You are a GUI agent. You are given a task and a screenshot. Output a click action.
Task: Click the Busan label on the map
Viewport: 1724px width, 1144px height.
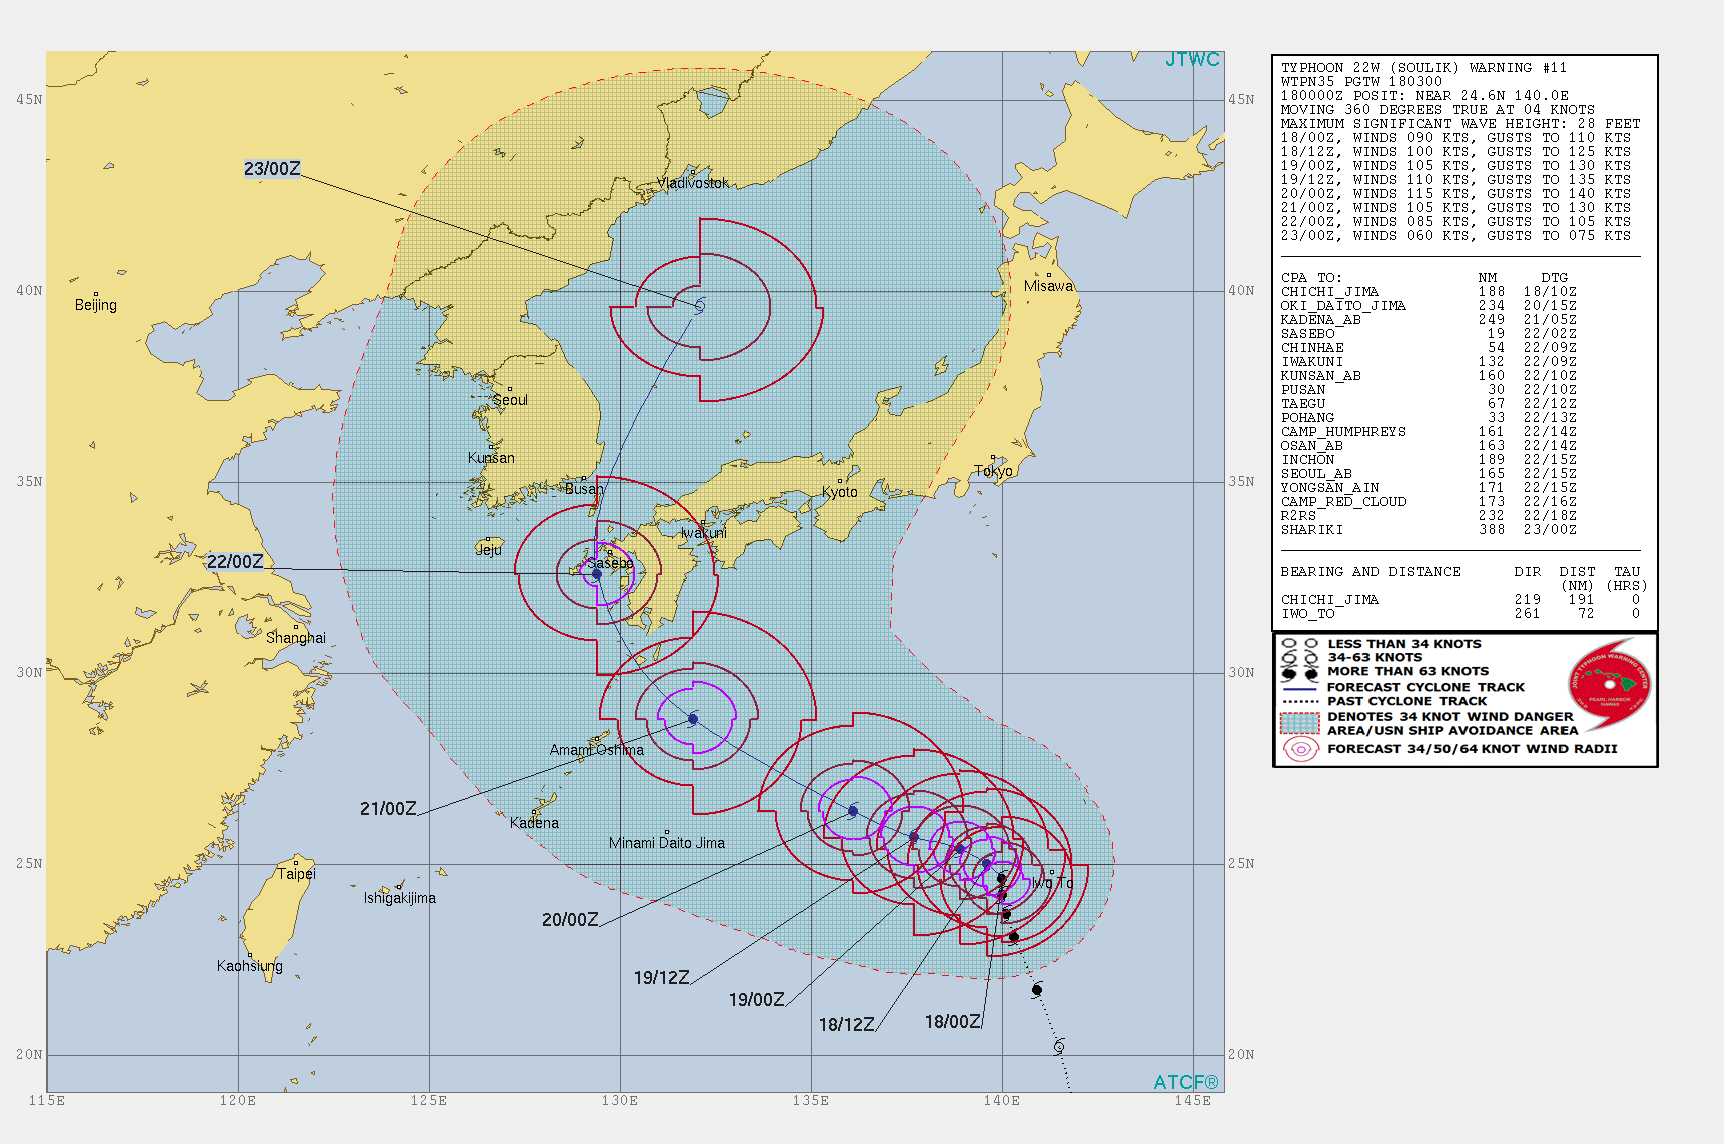(x=584, y=489)
